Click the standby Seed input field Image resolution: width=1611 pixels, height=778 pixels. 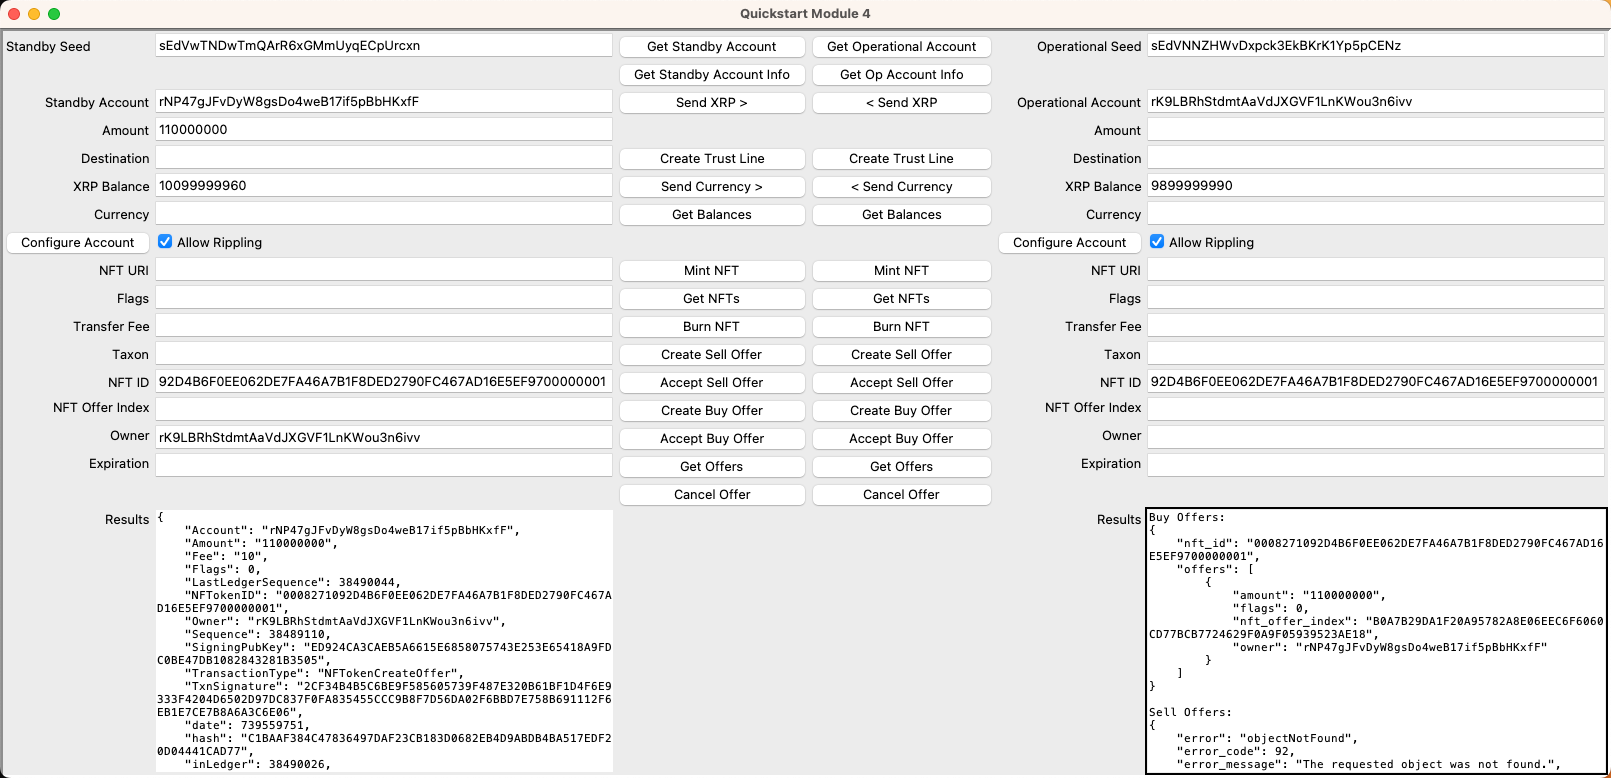383,46
